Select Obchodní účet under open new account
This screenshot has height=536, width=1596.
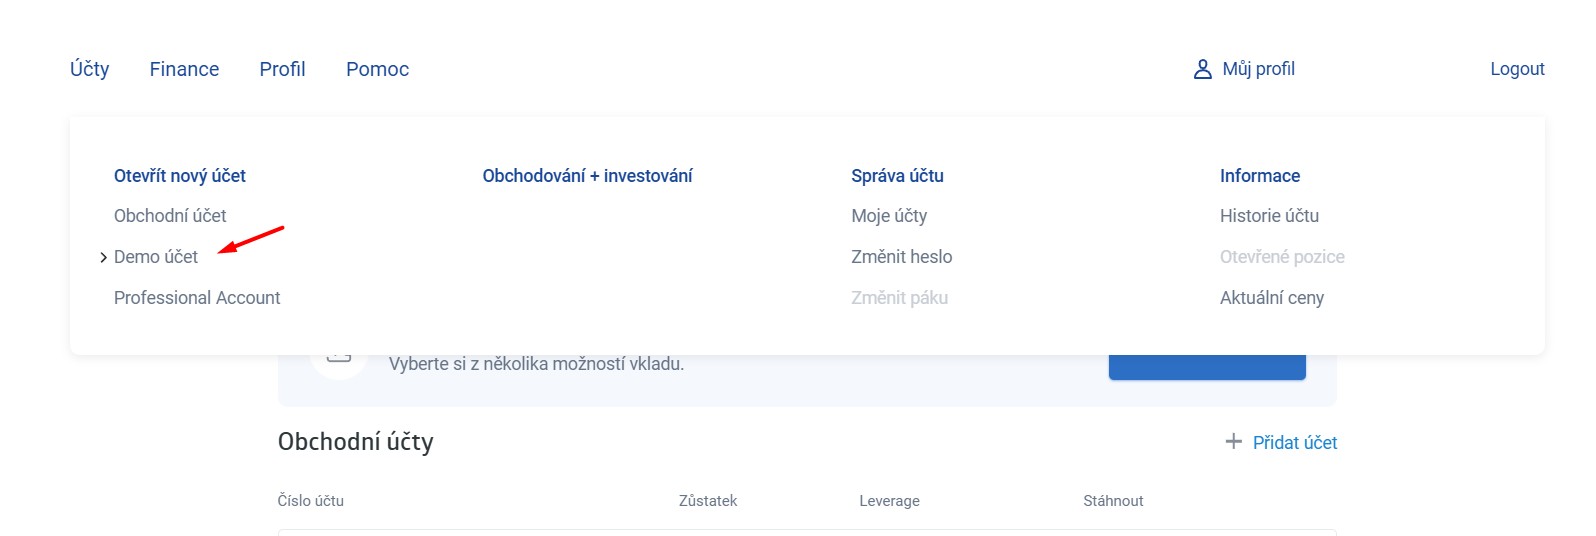170,216
